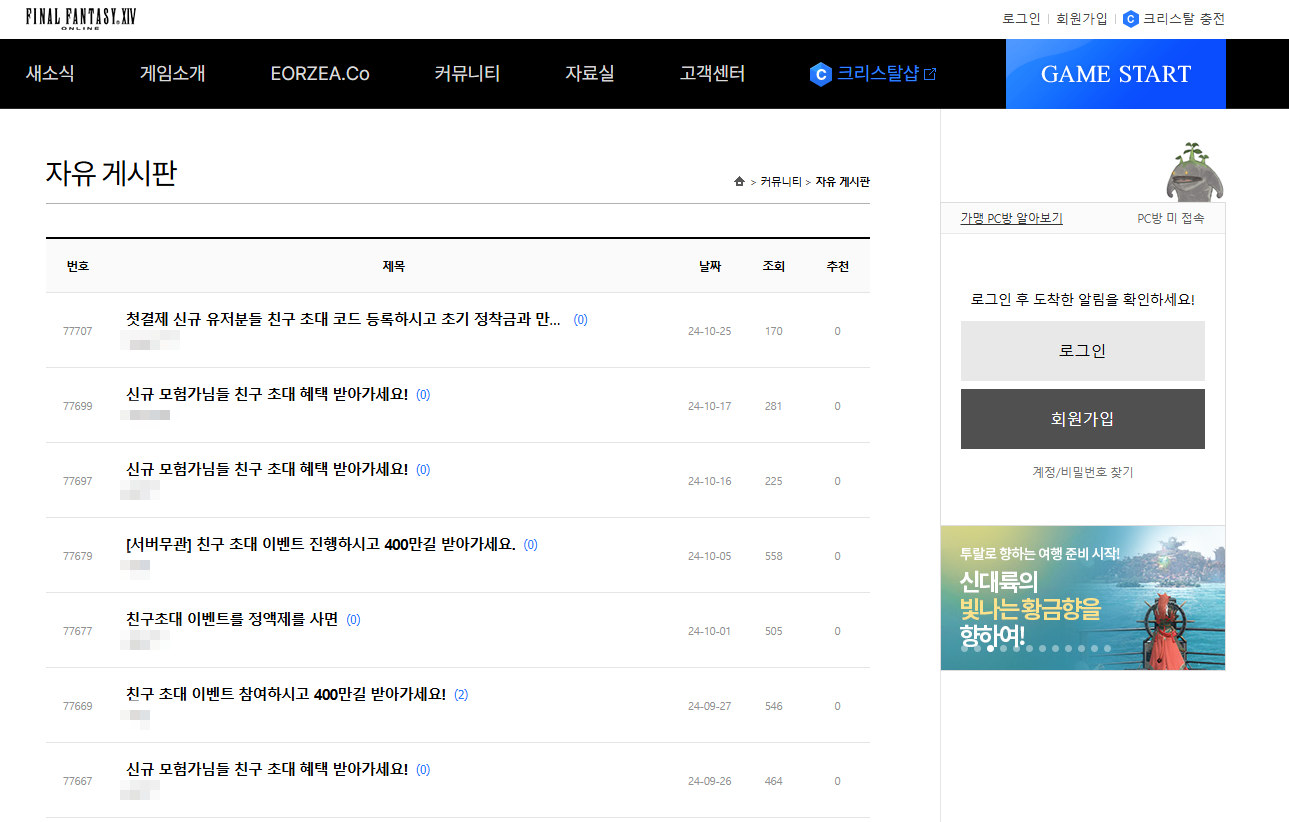Open post 77697 신규 모험가님들 친구 초대 혜택
The height and width of the screenshot is (822, 1289).
[x=267, y=469]
